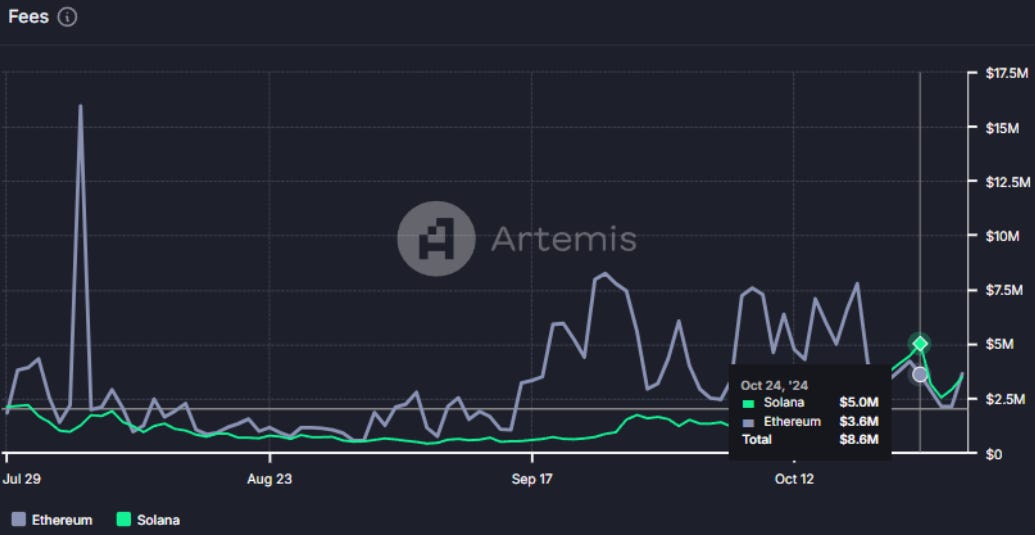Click the Solana legend color swatch
1035x535 pixels.
pos(123,520)
